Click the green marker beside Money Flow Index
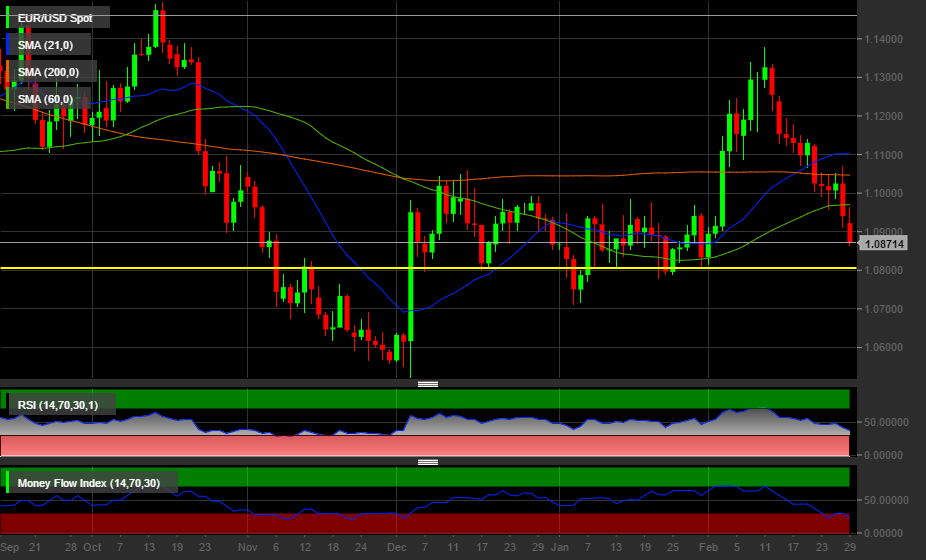This screenshot has height=560, width=926. 9,483
